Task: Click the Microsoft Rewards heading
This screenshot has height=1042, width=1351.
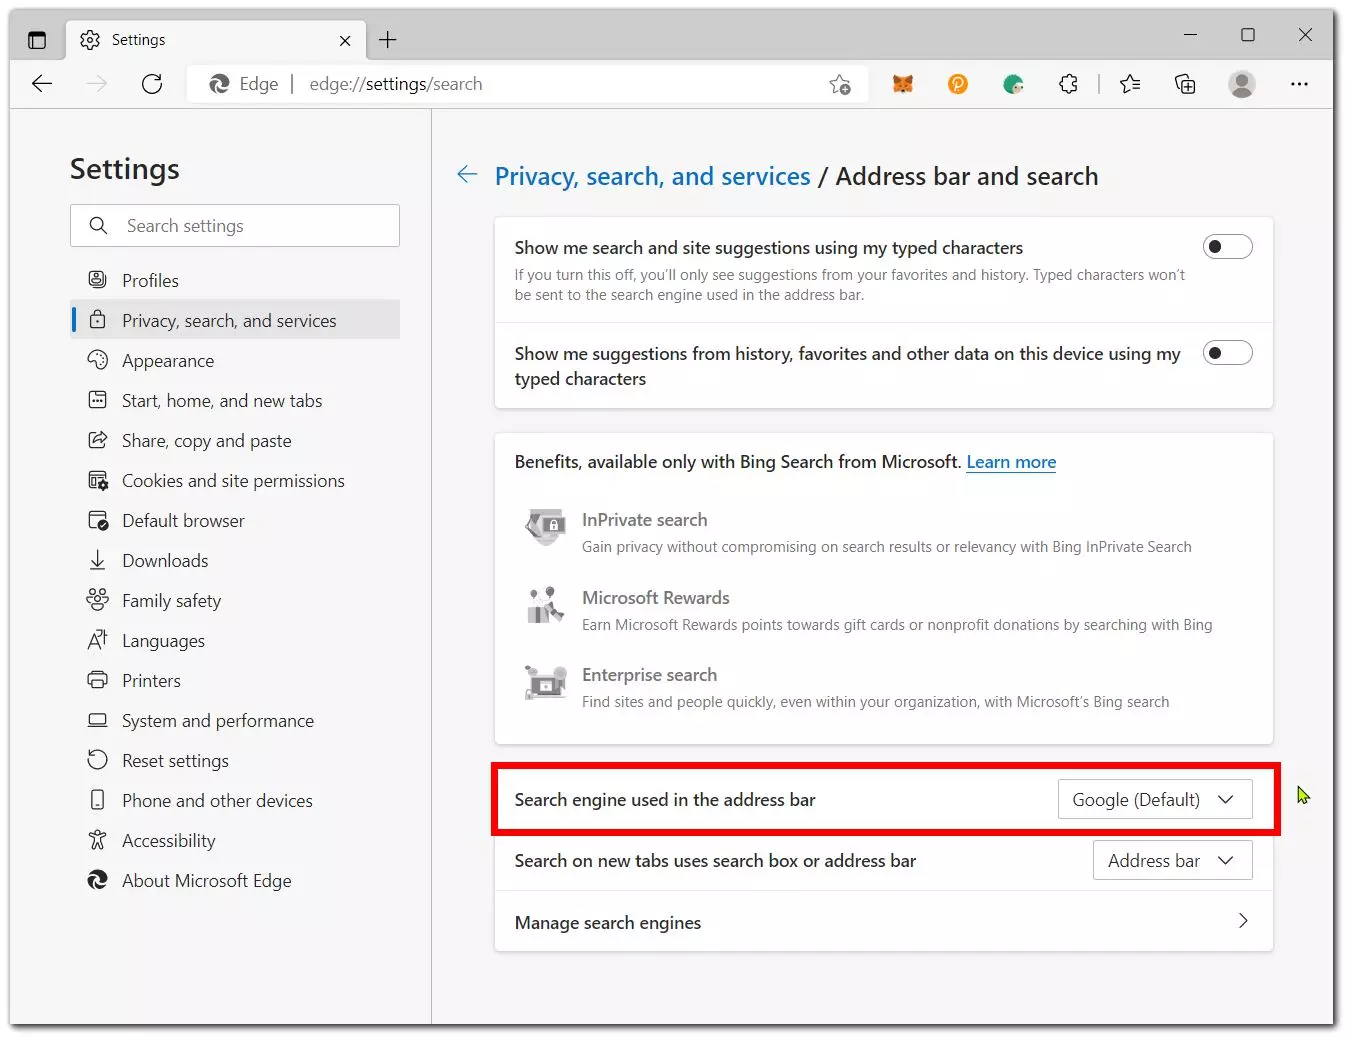Action: (656, 598)
